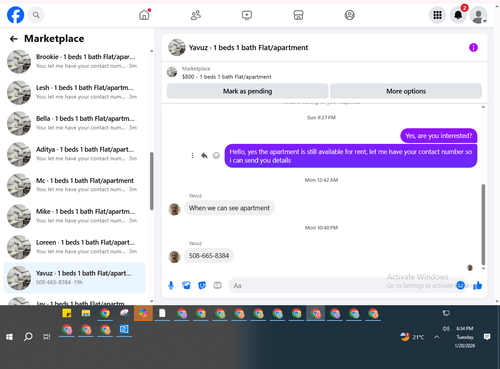This screenshot has width=500, height=369.
Task: Open the Loreen conversation
Action: tap(74, 247)
